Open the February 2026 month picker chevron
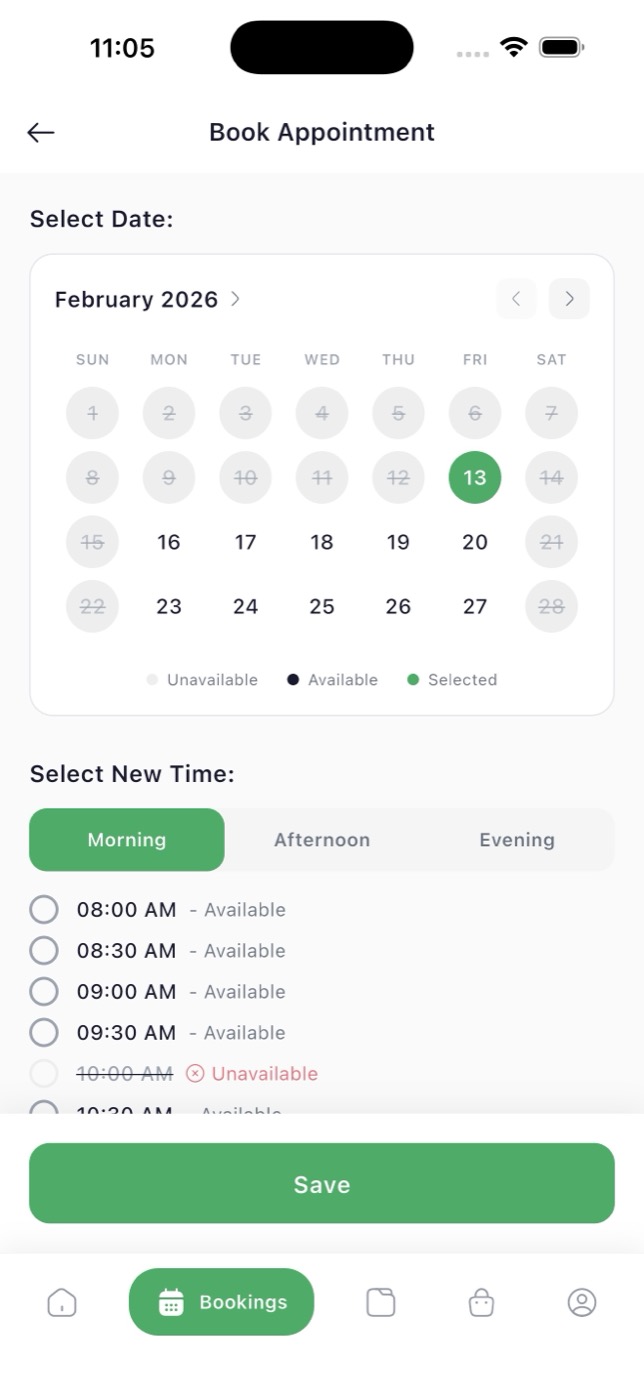 click(x=235, y=299)
